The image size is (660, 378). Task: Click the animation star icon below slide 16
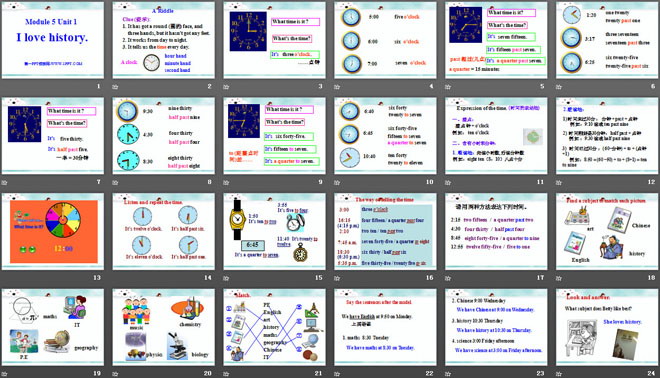click(x=337, y=278)
